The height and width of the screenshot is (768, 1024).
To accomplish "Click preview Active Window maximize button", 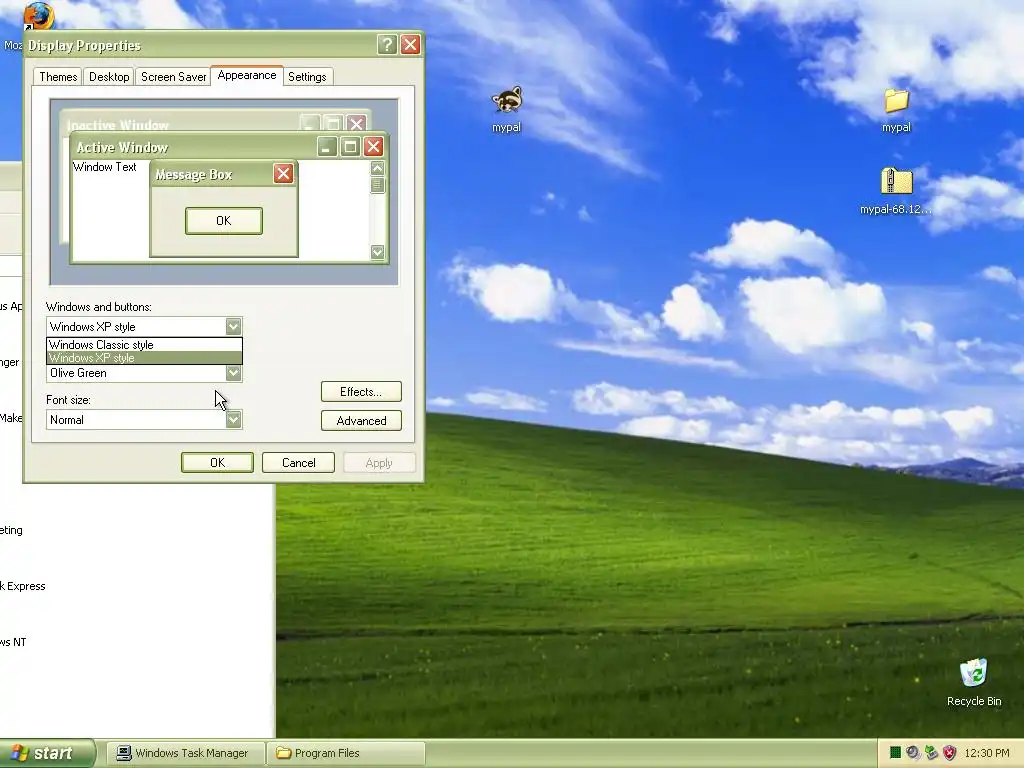I will pyautogui.click(x=350, y=146).
